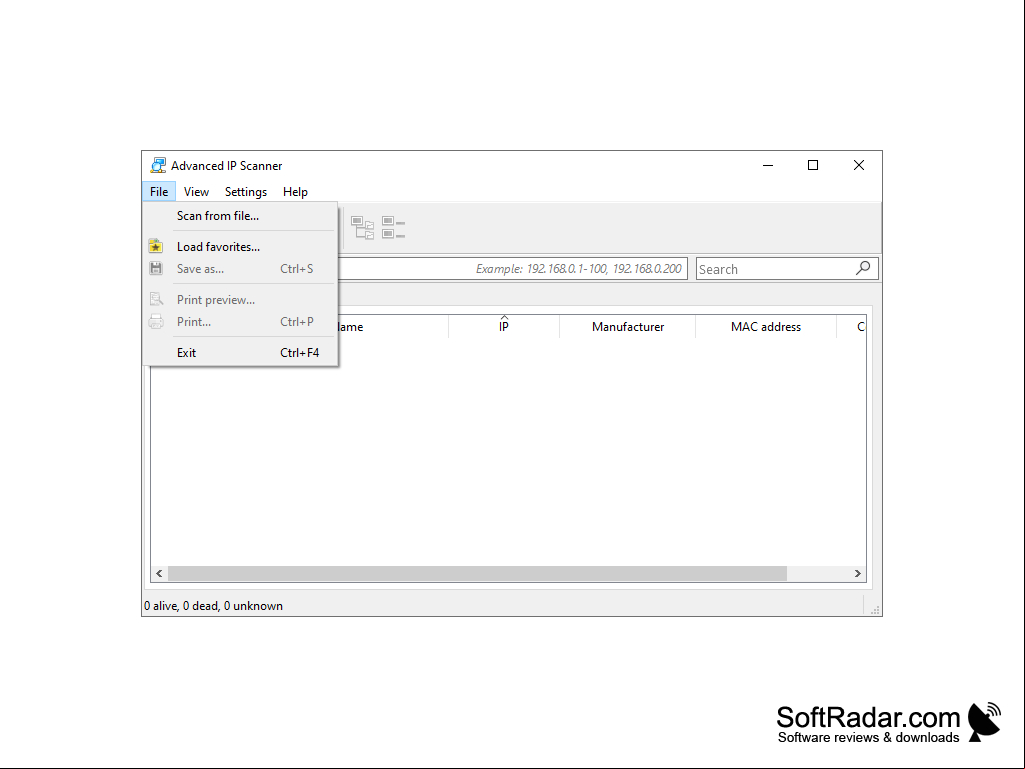Click the collapse all list toolbar icon

click(394, 228)
